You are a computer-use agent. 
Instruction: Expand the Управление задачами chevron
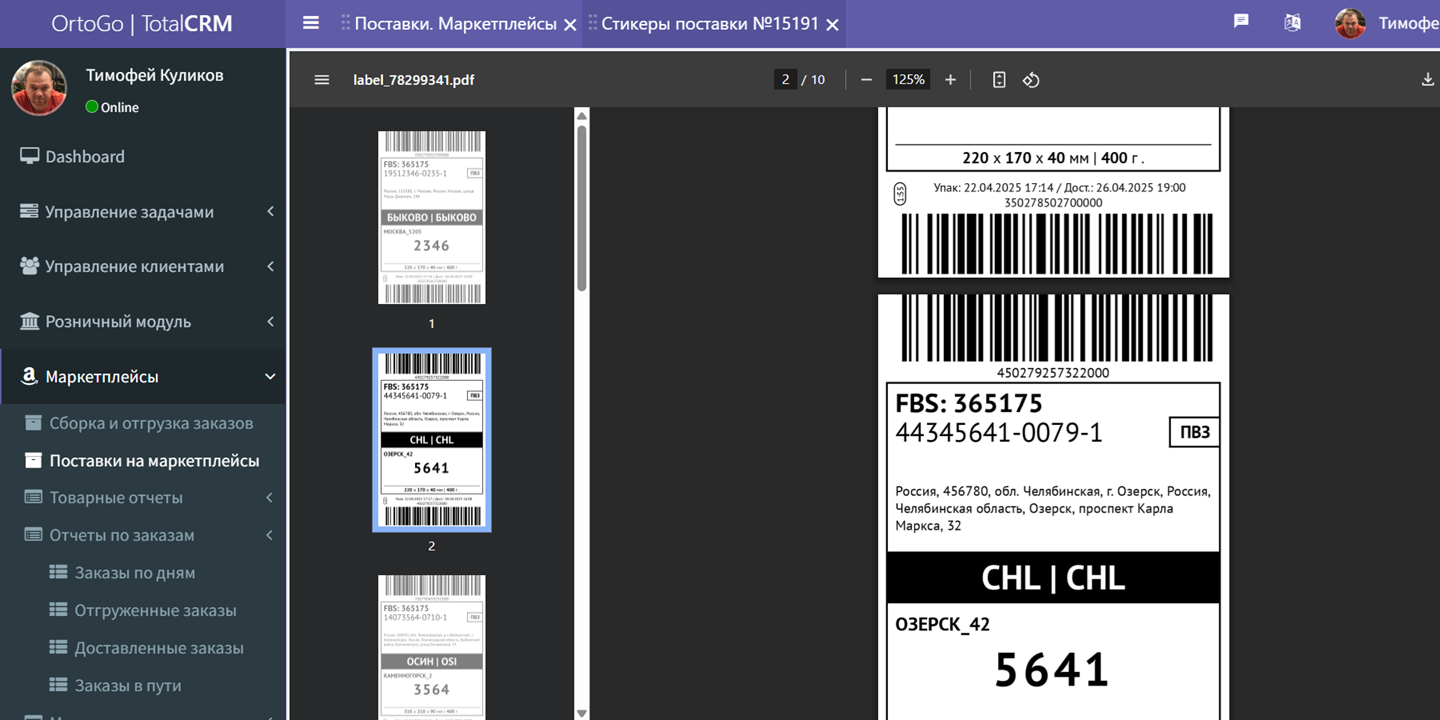[270, 211]
